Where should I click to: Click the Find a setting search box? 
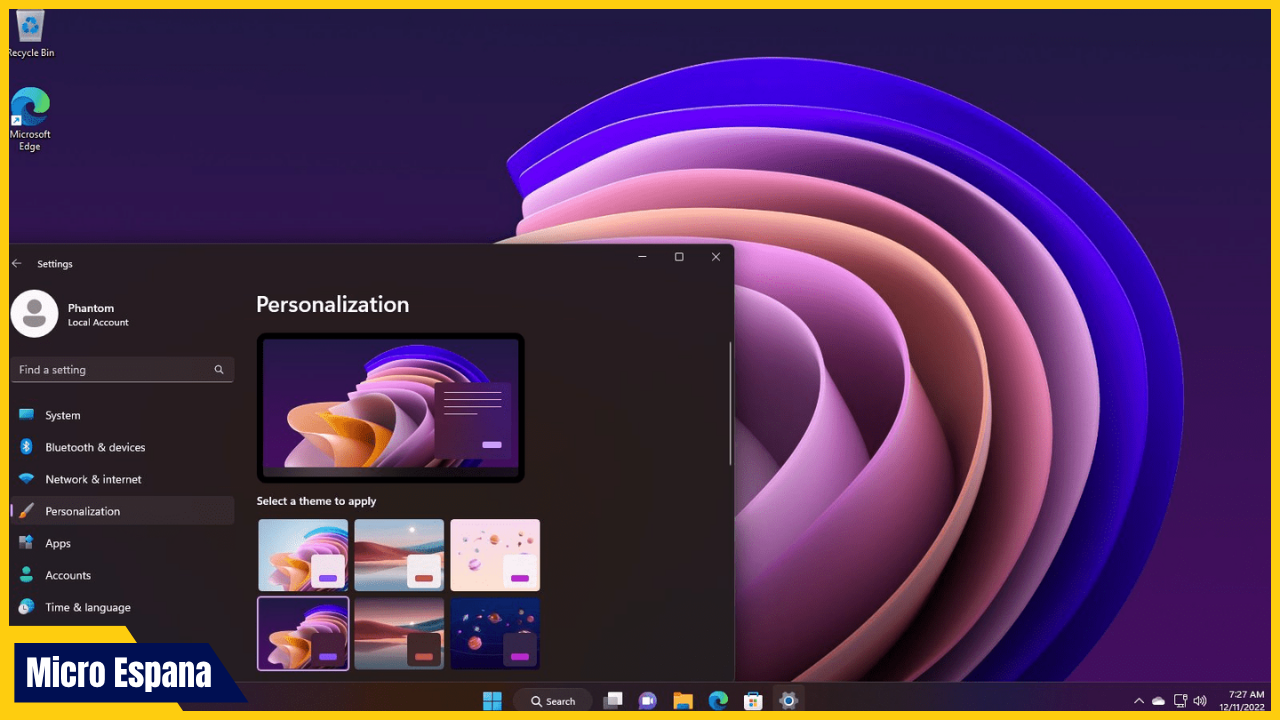tap(115, 370)
